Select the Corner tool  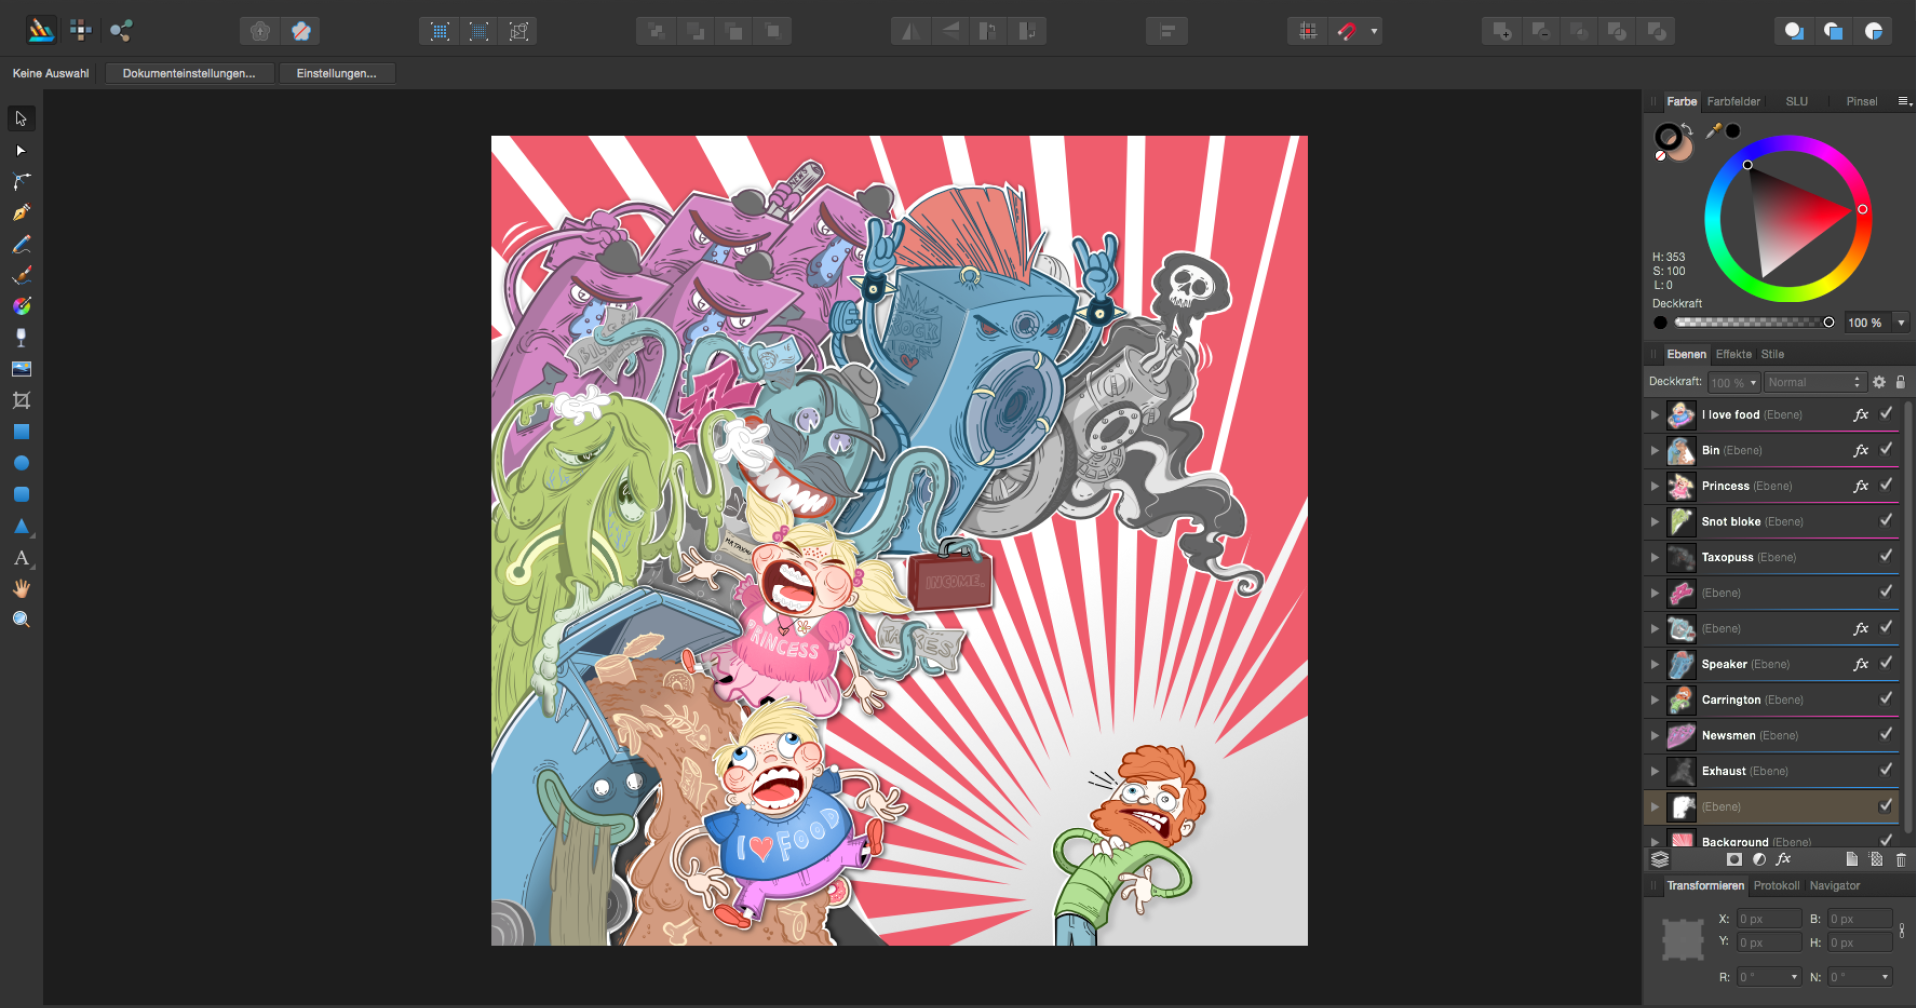(x=21, y=181)
